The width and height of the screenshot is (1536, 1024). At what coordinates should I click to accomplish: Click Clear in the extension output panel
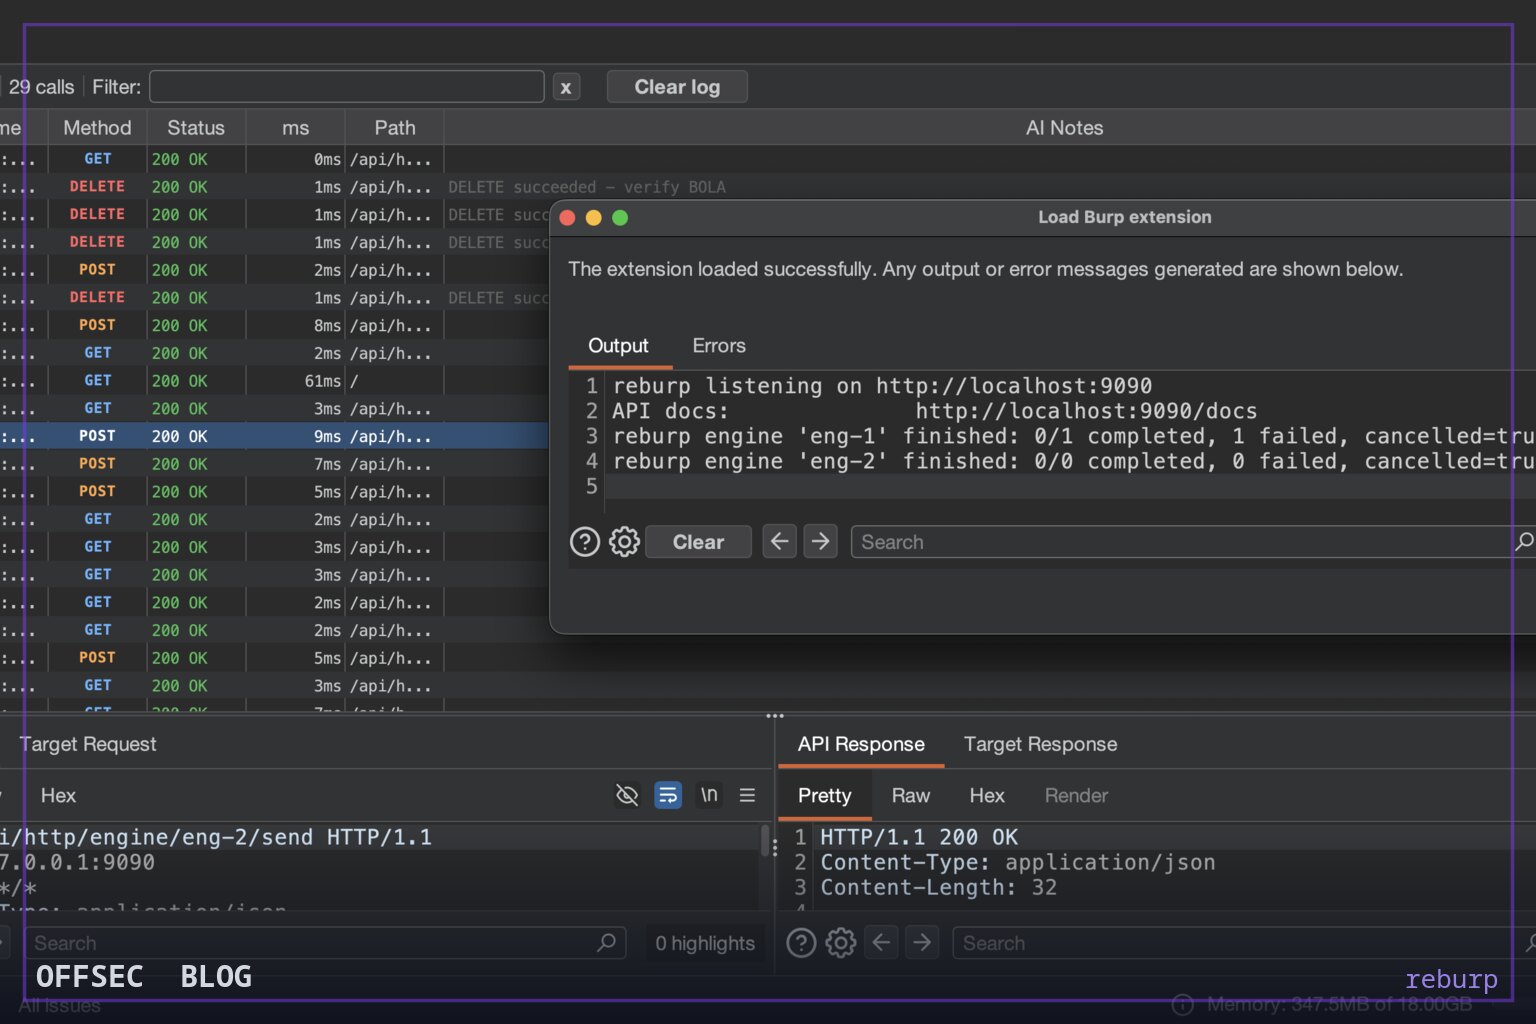tap(698, 542)
